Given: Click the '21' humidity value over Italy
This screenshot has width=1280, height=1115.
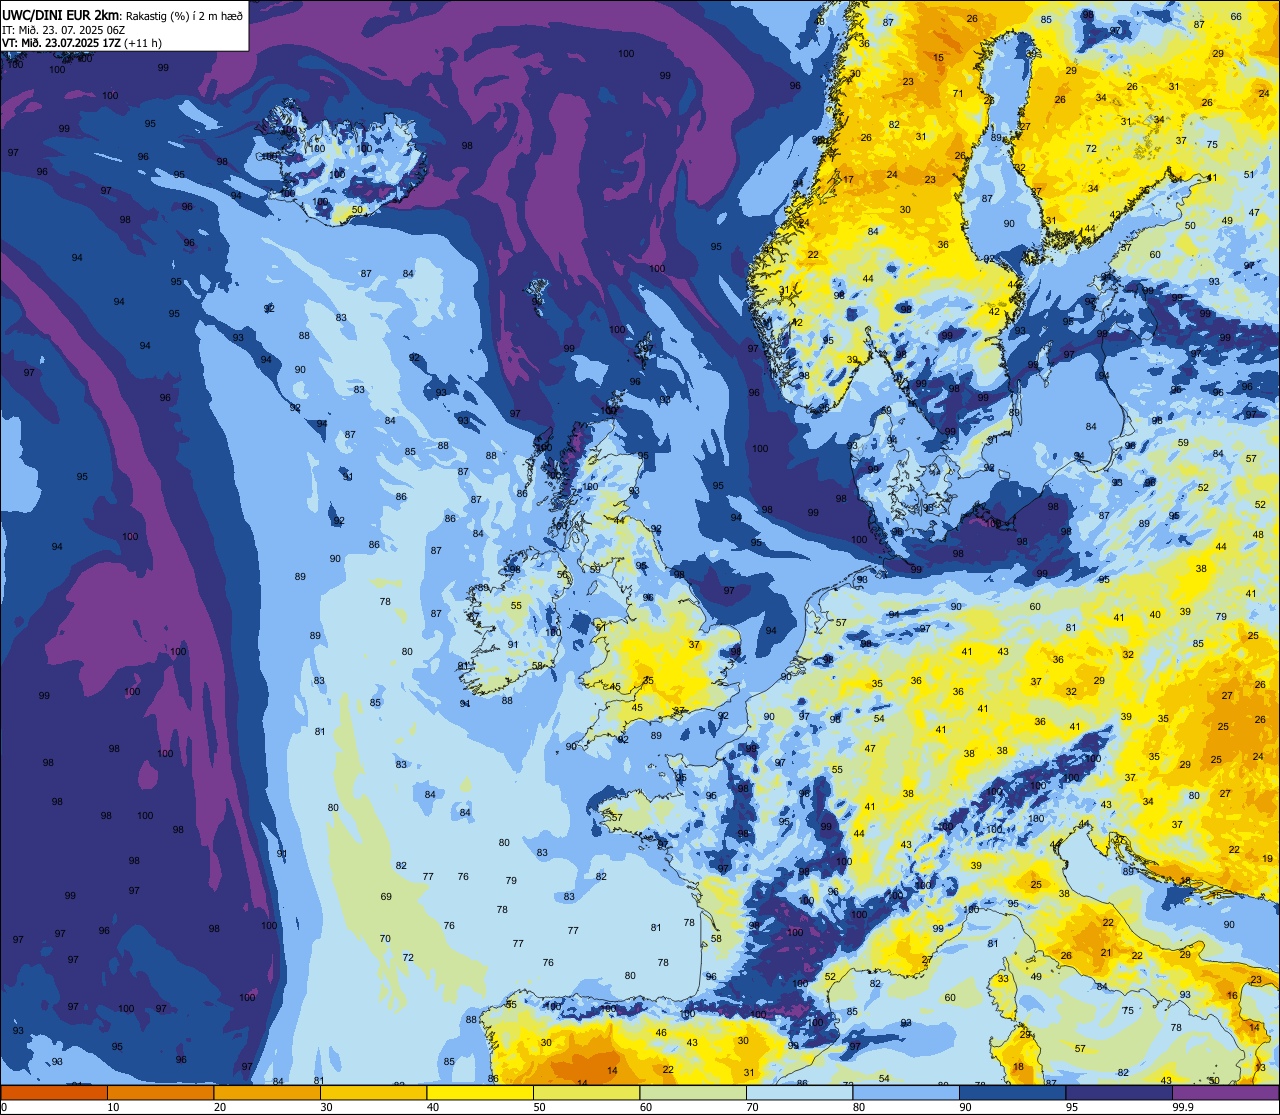Looking at the screenshot, I should tap(1105, 953).
